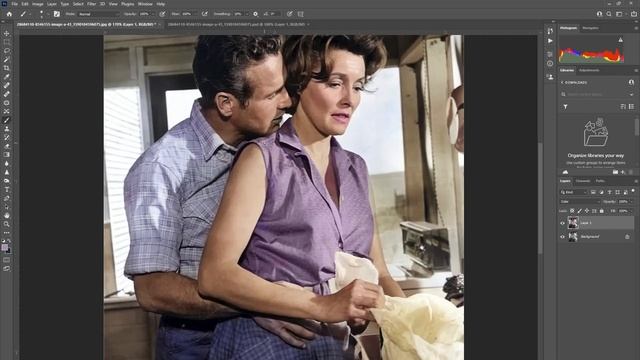Screen dimensions: 640x360
Task: Toggle pressure for opacity button
Action: pos(162,14)
